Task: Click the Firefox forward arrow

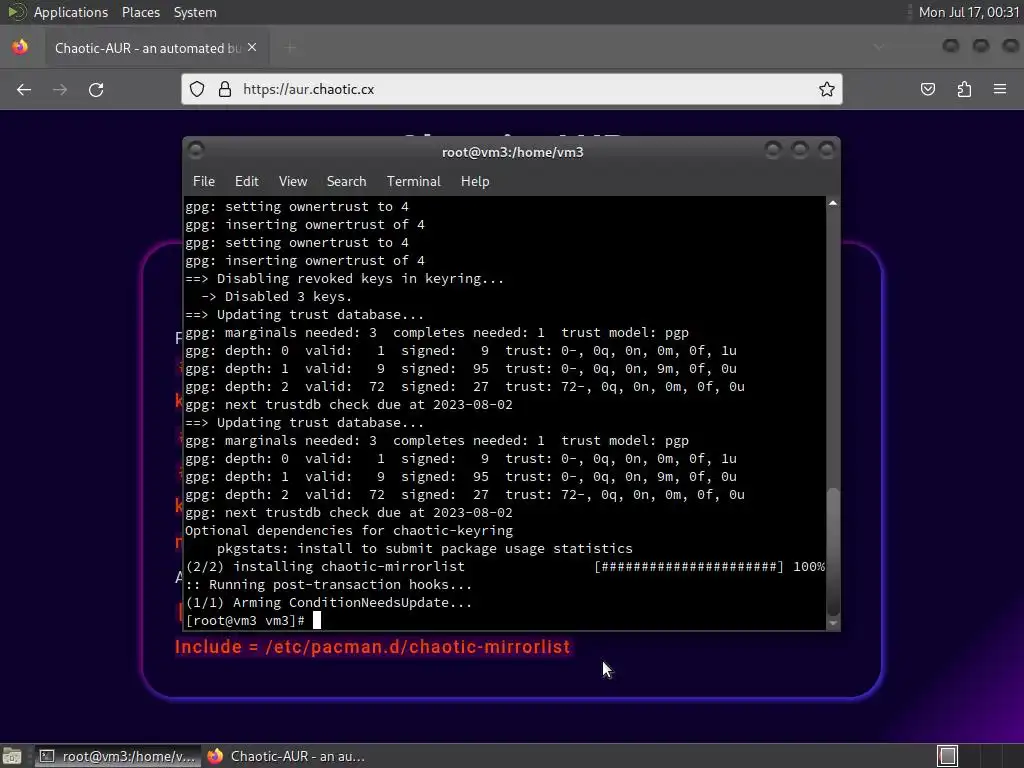Action: (60, 89)
